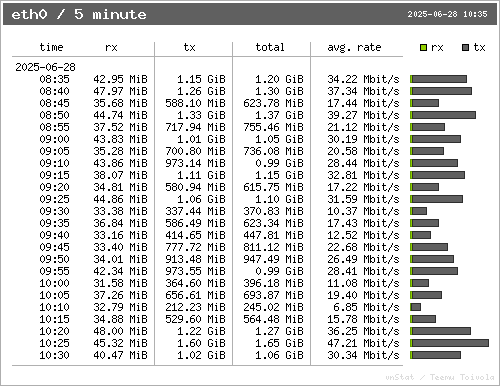The image size is (500, 386).
Task: Click the rx column header
Action: coord(111,47)
